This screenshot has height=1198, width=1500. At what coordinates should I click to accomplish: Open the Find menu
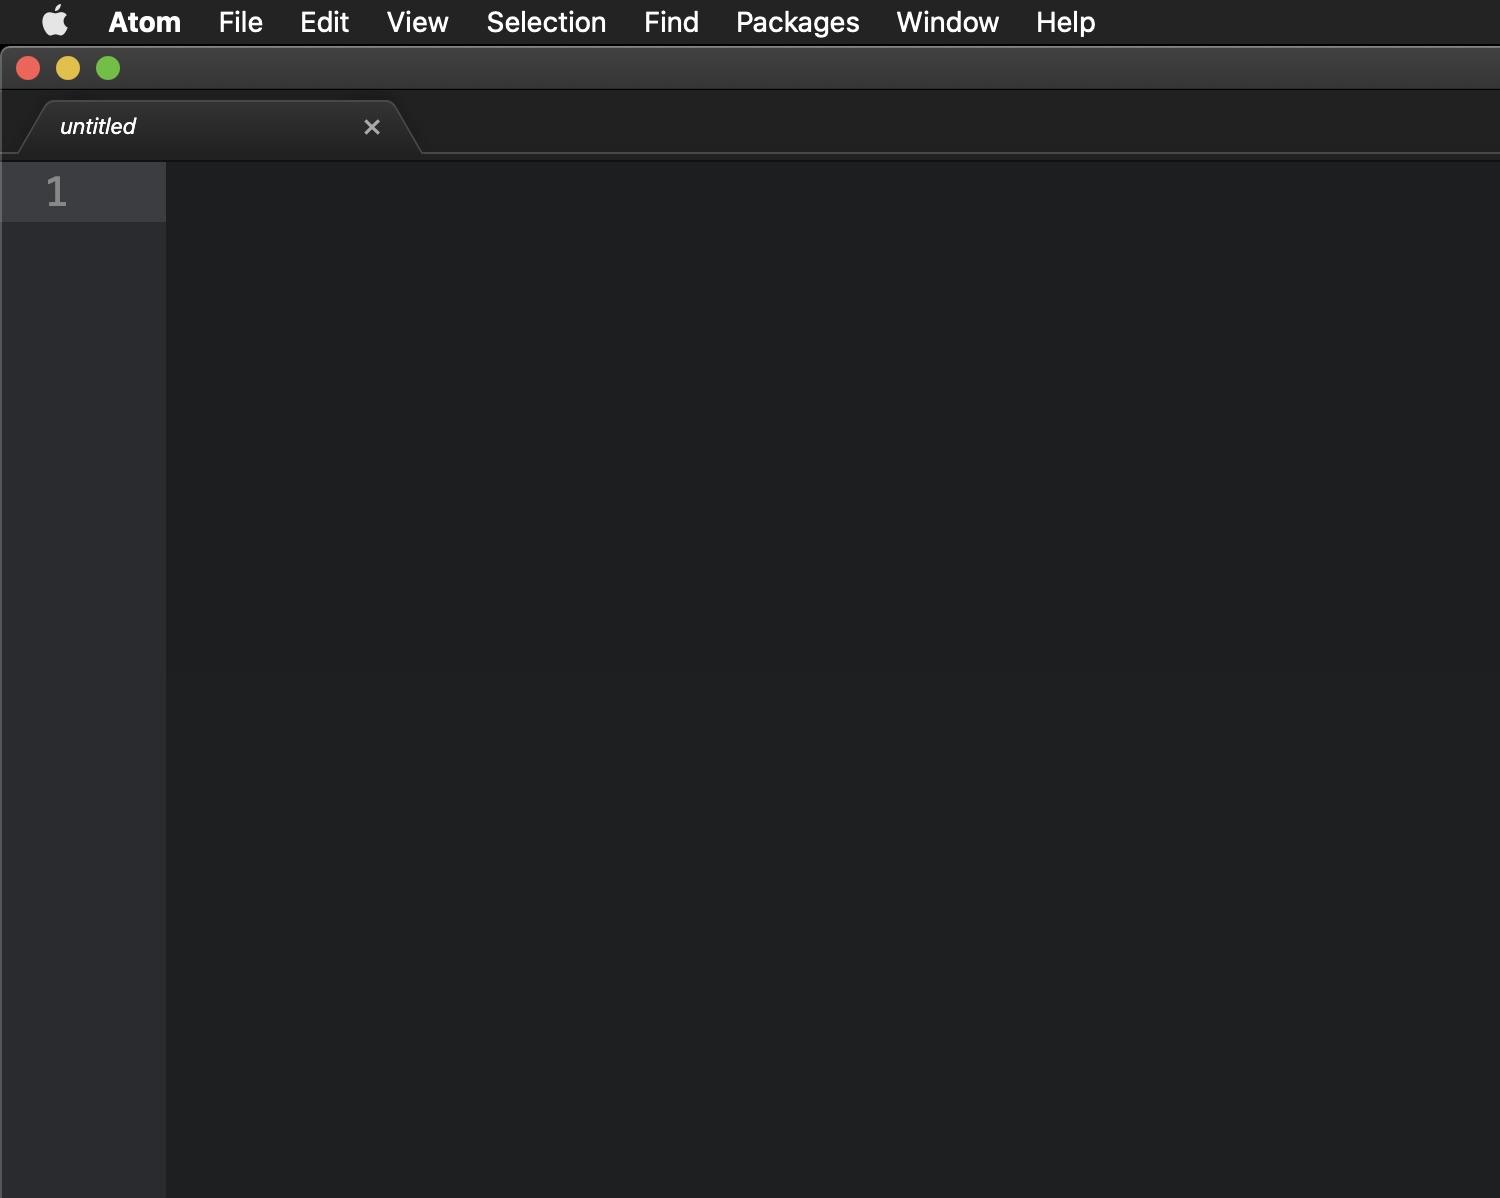(671, 22)
